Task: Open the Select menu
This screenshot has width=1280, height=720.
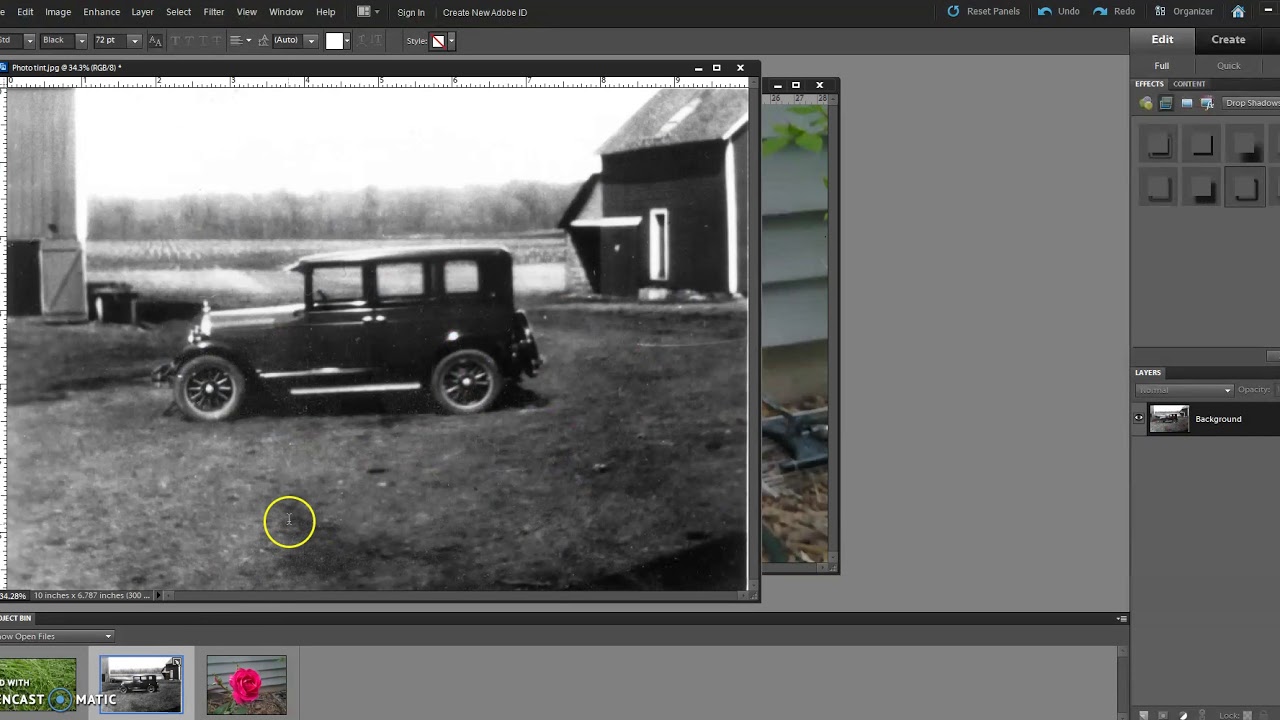Action: 178,12
